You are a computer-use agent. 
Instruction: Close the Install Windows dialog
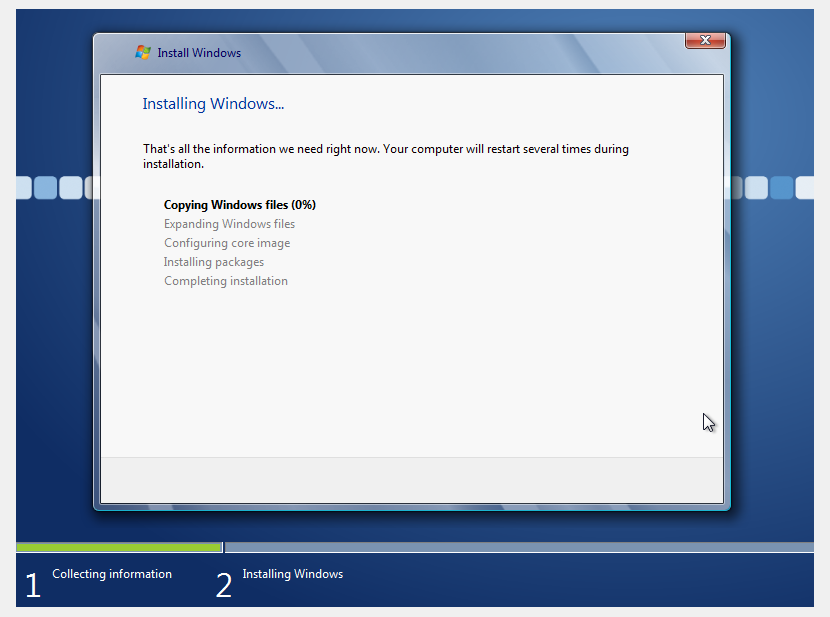pos(705,40)
